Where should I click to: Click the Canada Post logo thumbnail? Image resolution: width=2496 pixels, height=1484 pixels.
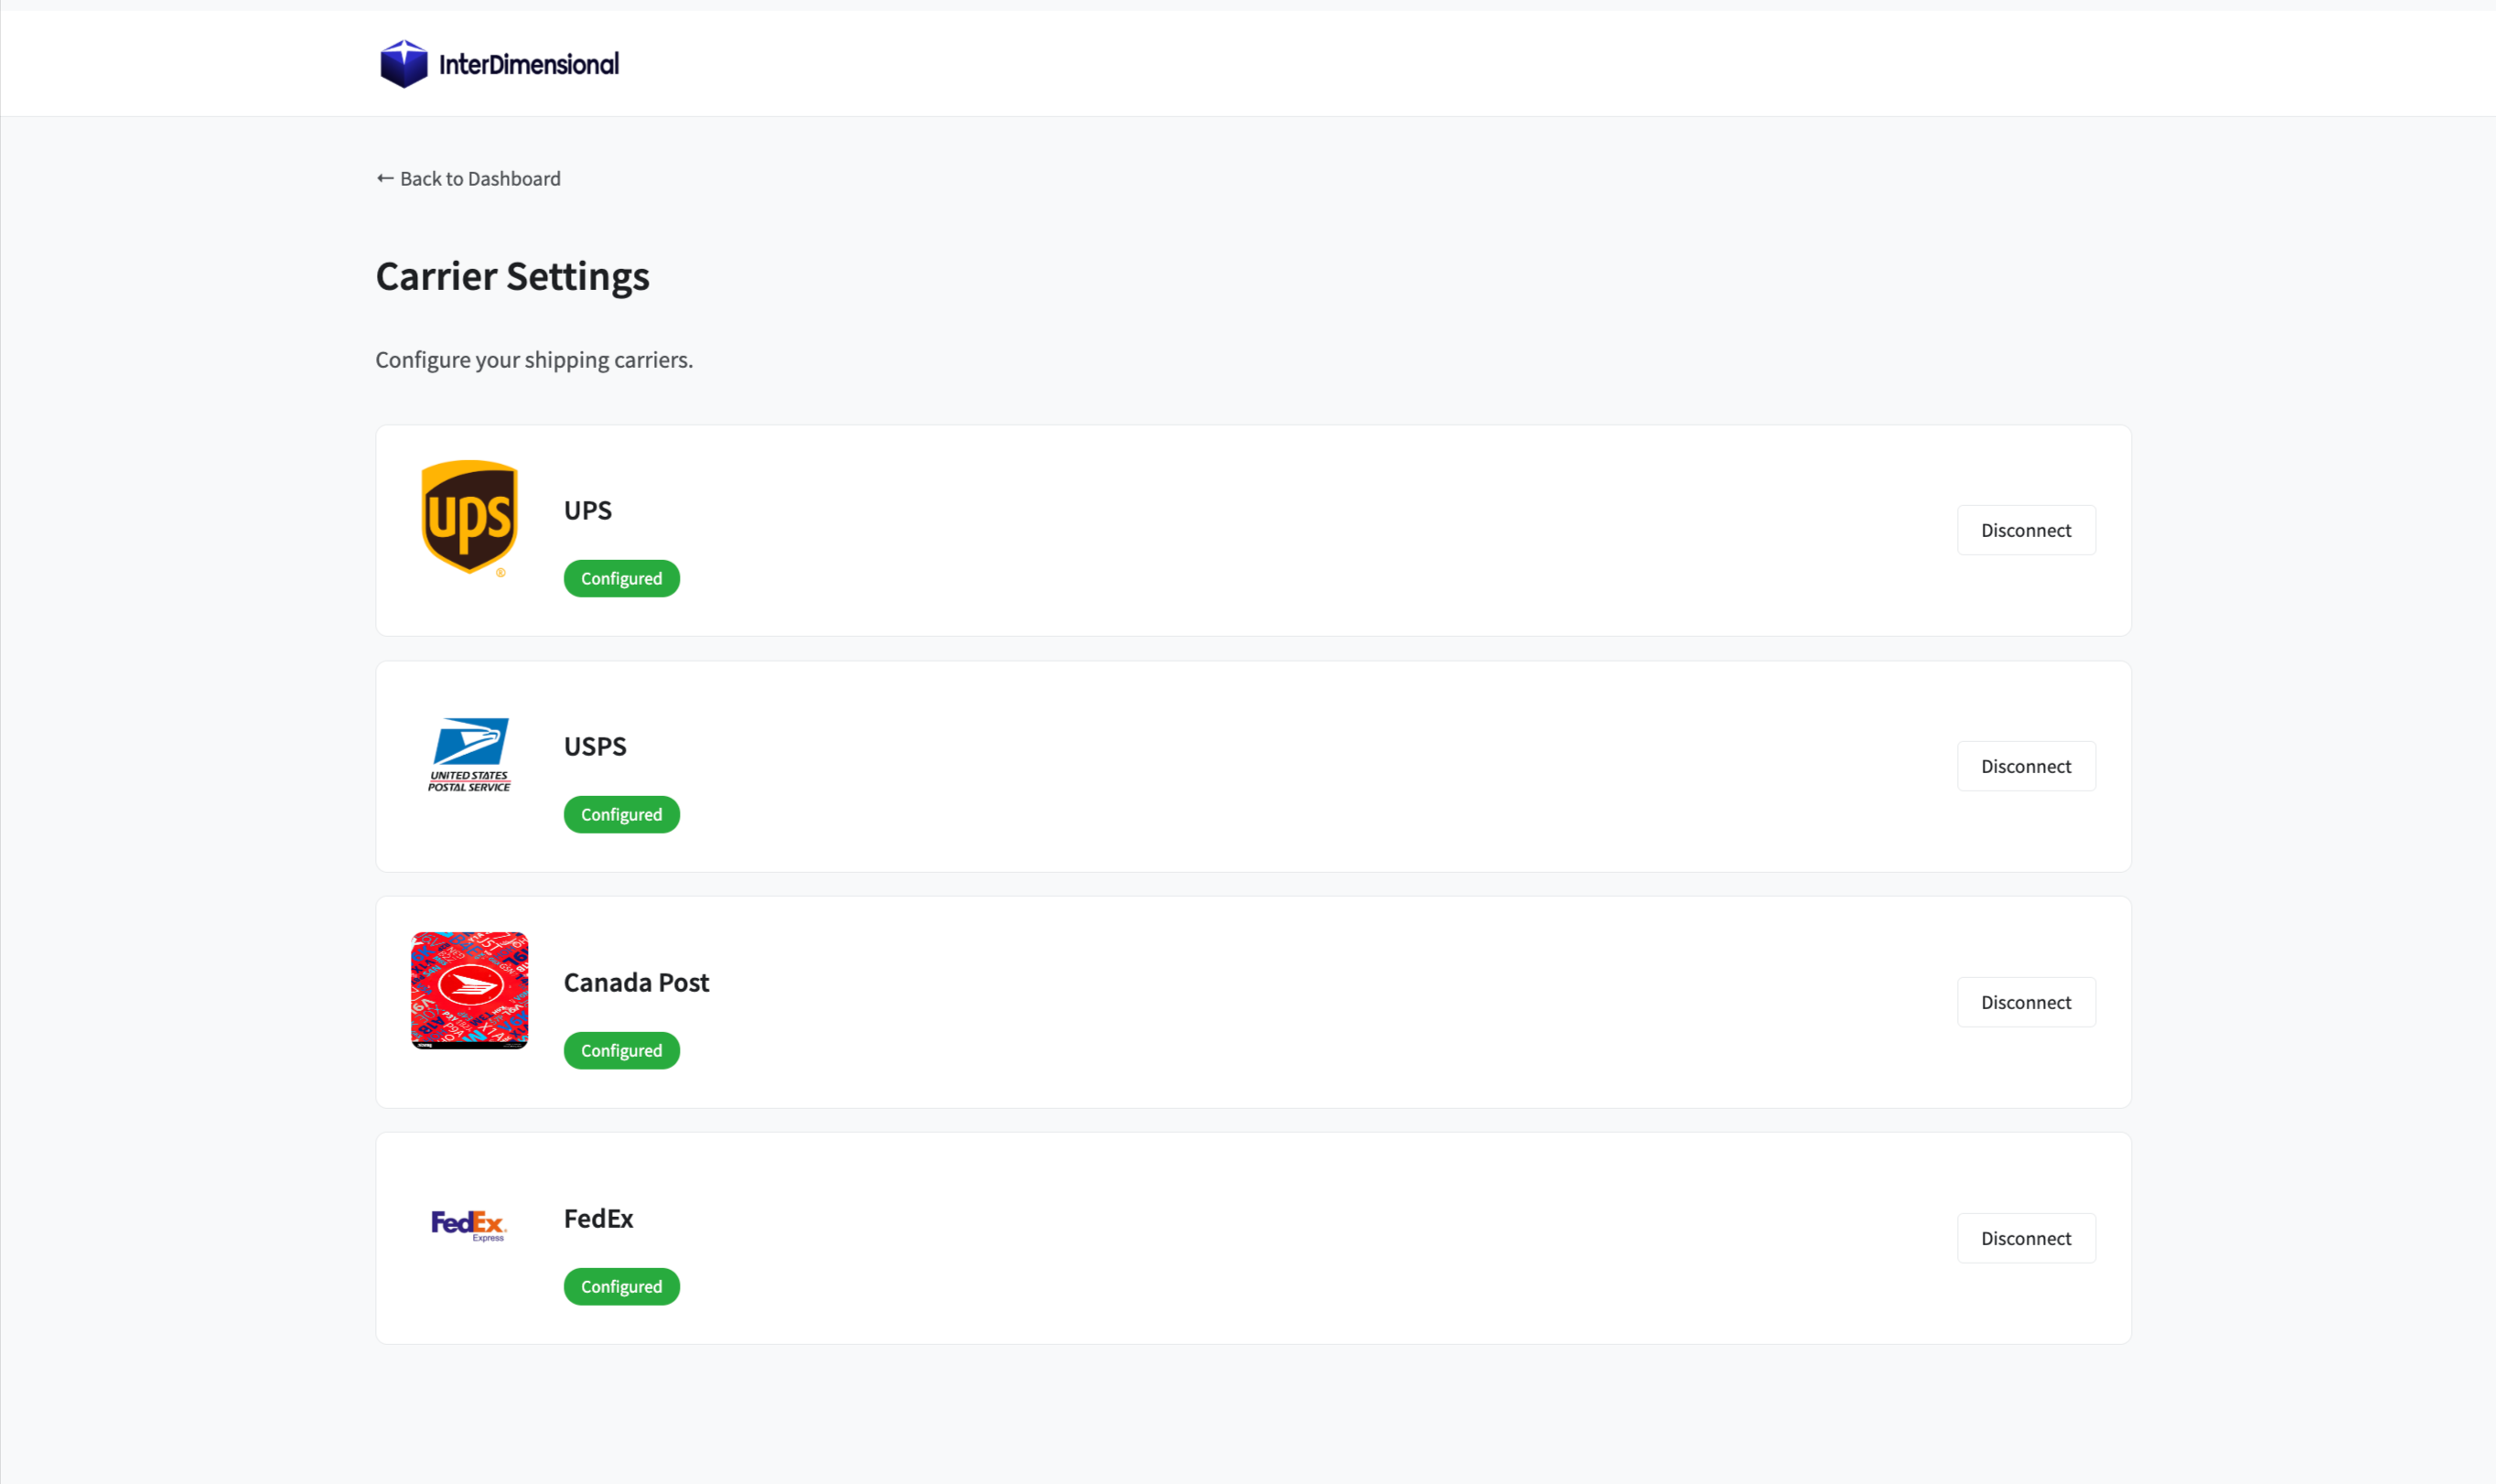coord(469,990)
